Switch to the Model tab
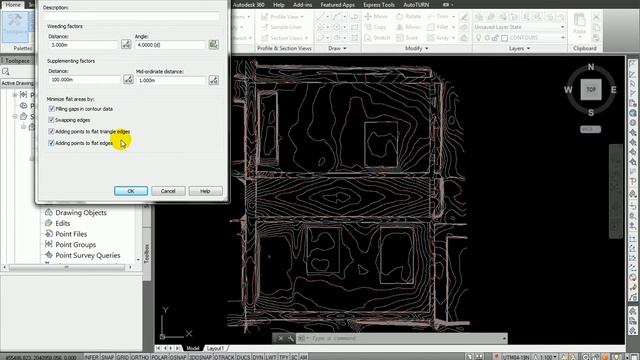640x360 pixels. pyautogui.click(x=192, y=348)
